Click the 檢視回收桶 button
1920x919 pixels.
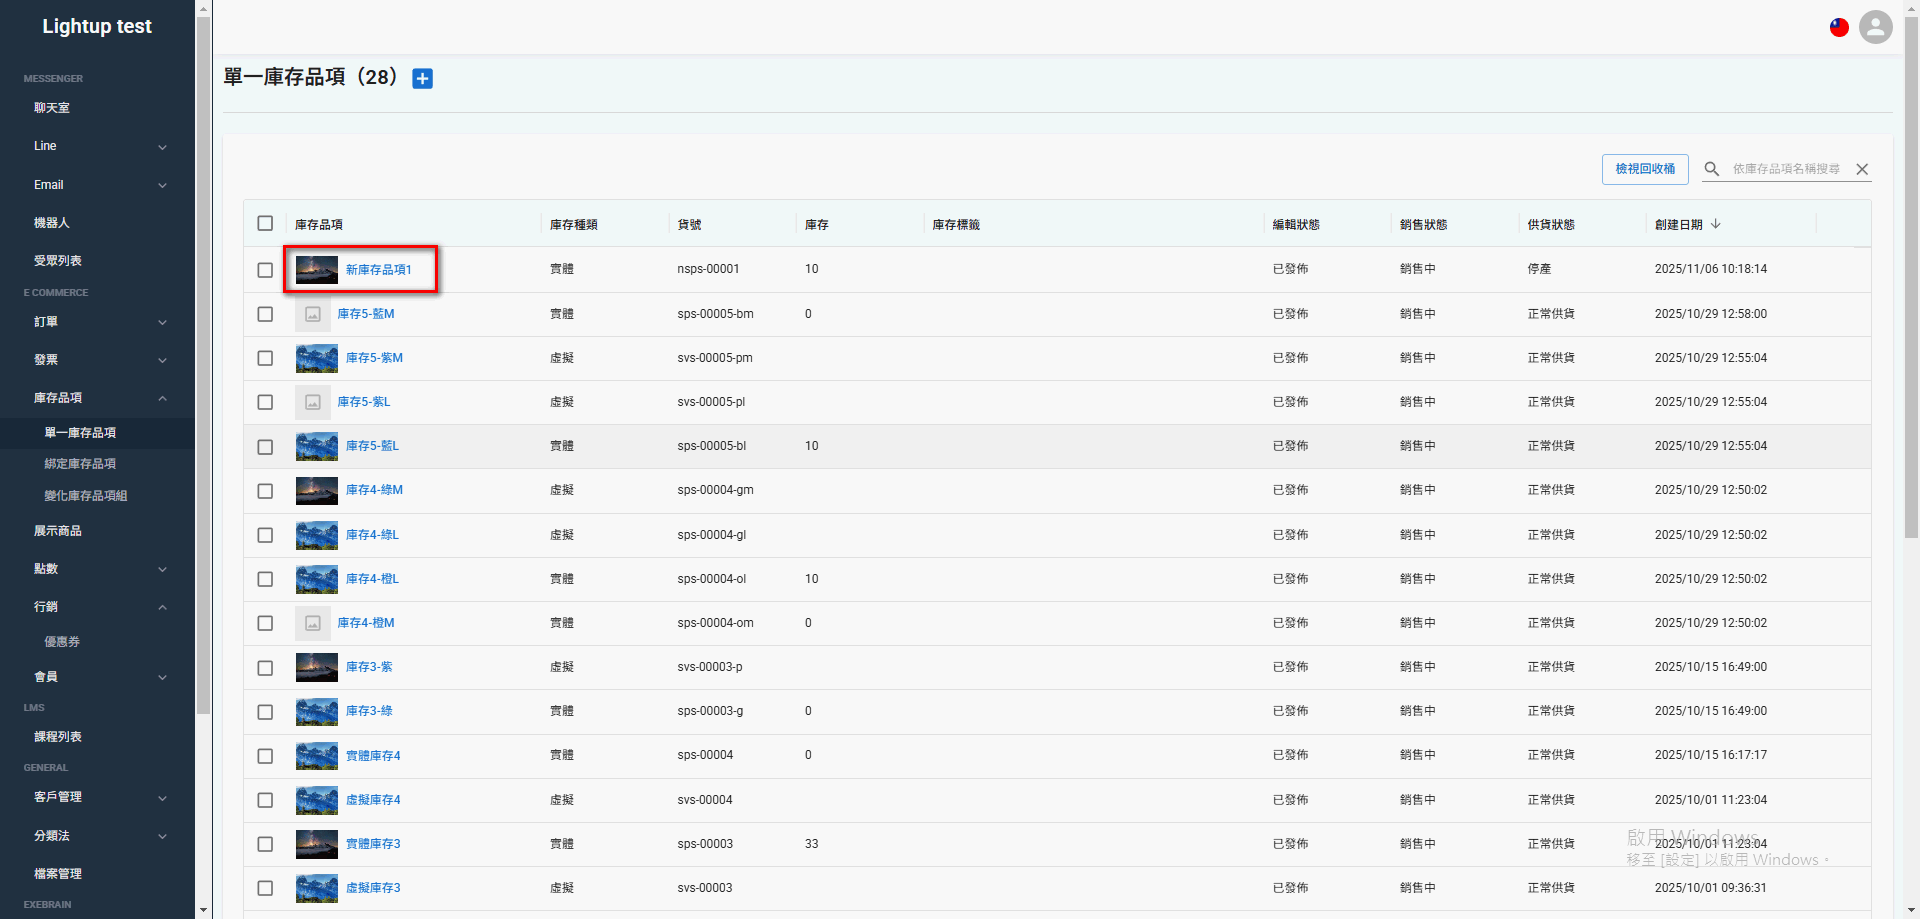(x=1645, y=169)
